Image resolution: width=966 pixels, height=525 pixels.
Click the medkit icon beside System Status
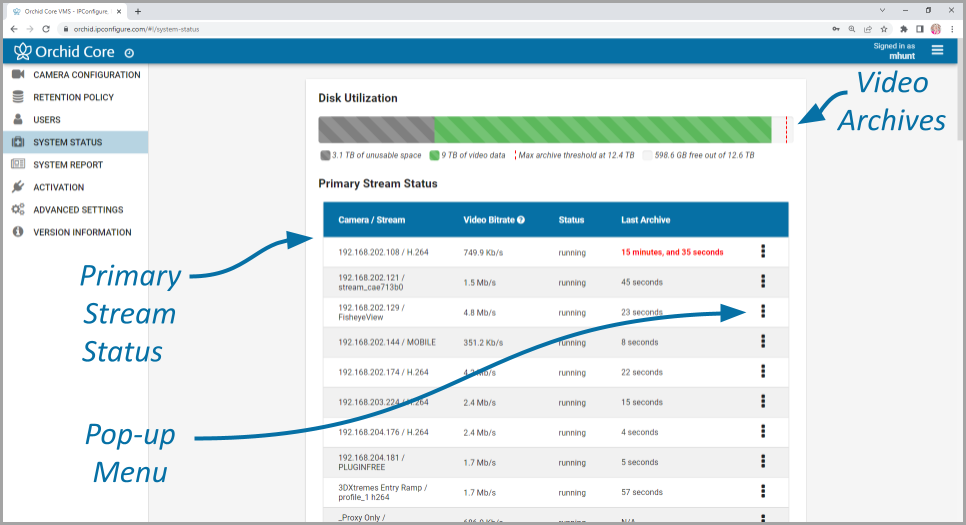pyautogui.click(x=18, y=142)
